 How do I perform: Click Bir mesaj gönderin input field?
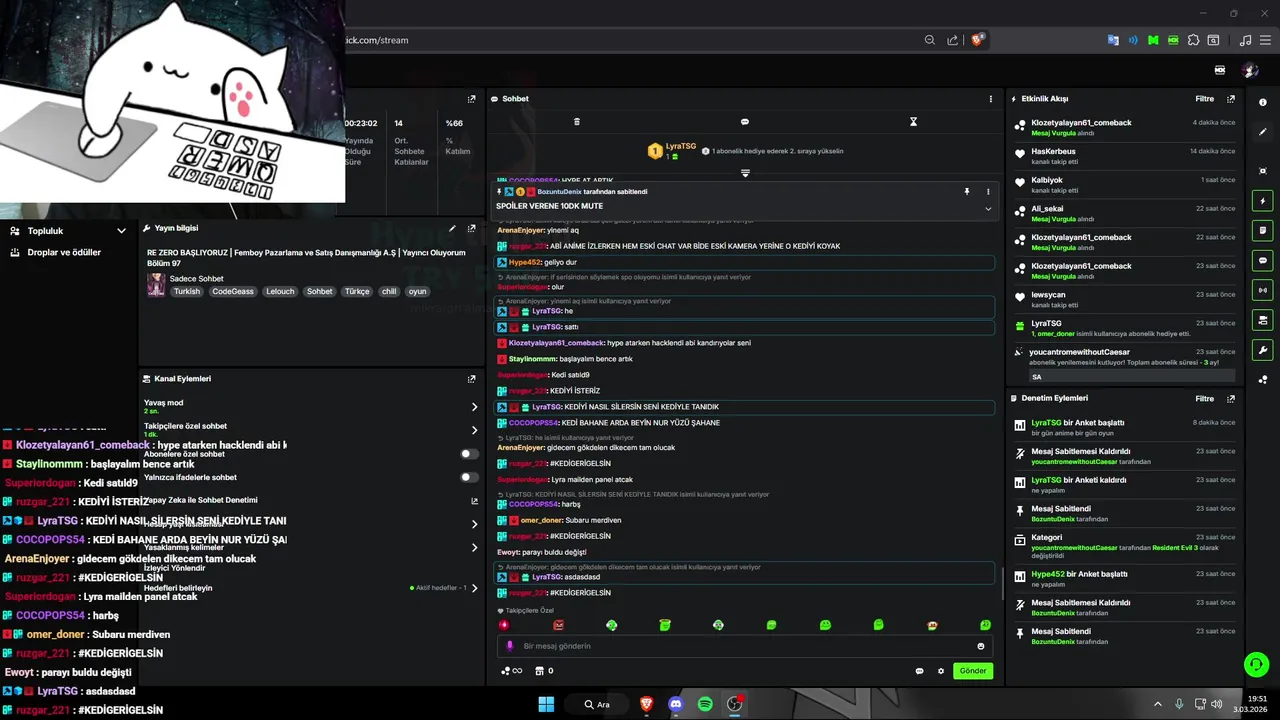point(745,646)
